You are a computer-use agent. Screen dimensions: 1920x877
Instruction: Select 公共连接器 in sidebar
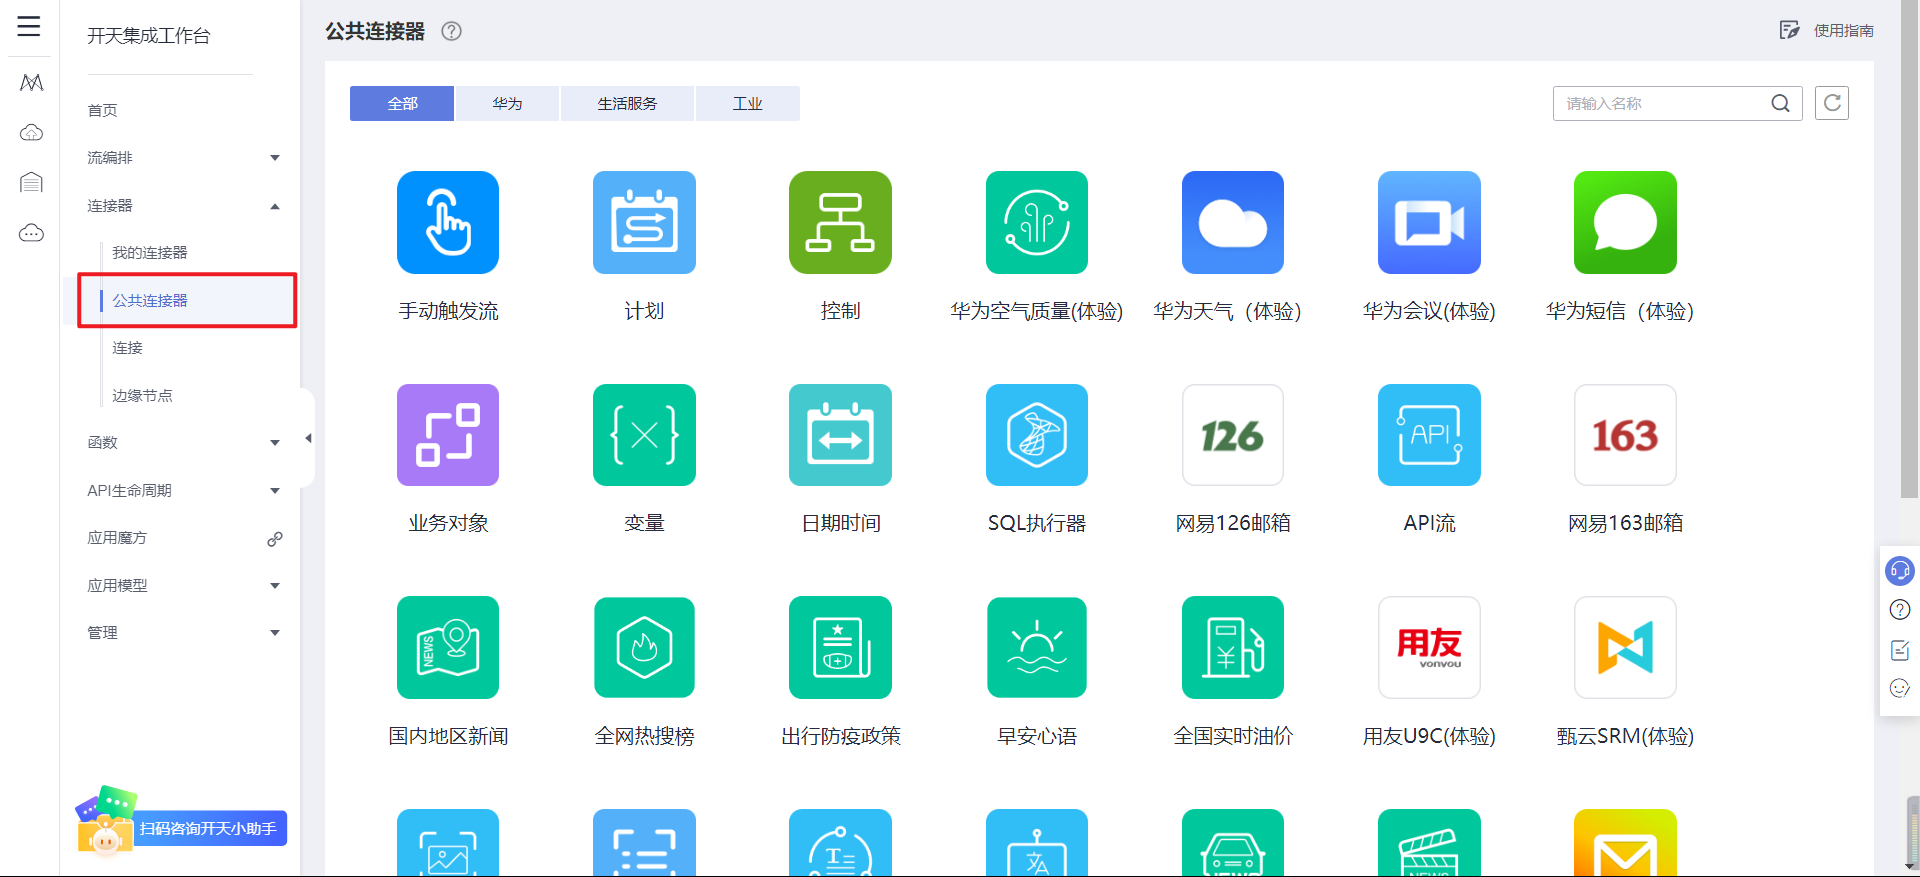click(150, 300)
